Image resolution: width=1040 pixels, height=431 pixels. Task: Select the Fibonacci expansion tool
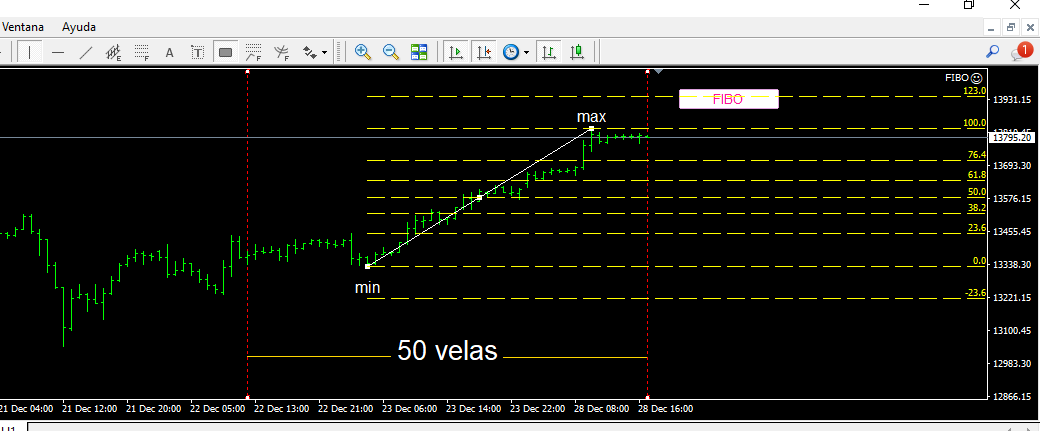tap(253, 52)
